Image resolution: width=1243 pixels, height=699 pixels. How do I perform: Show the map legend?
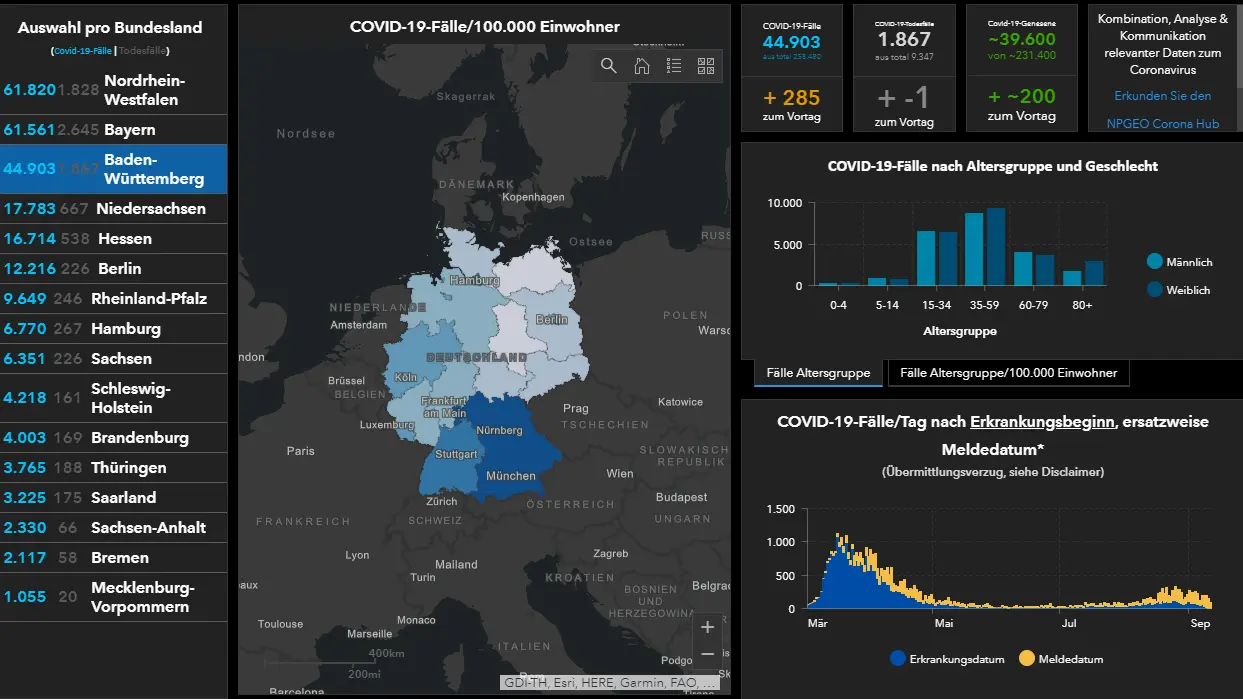(674, 66)
